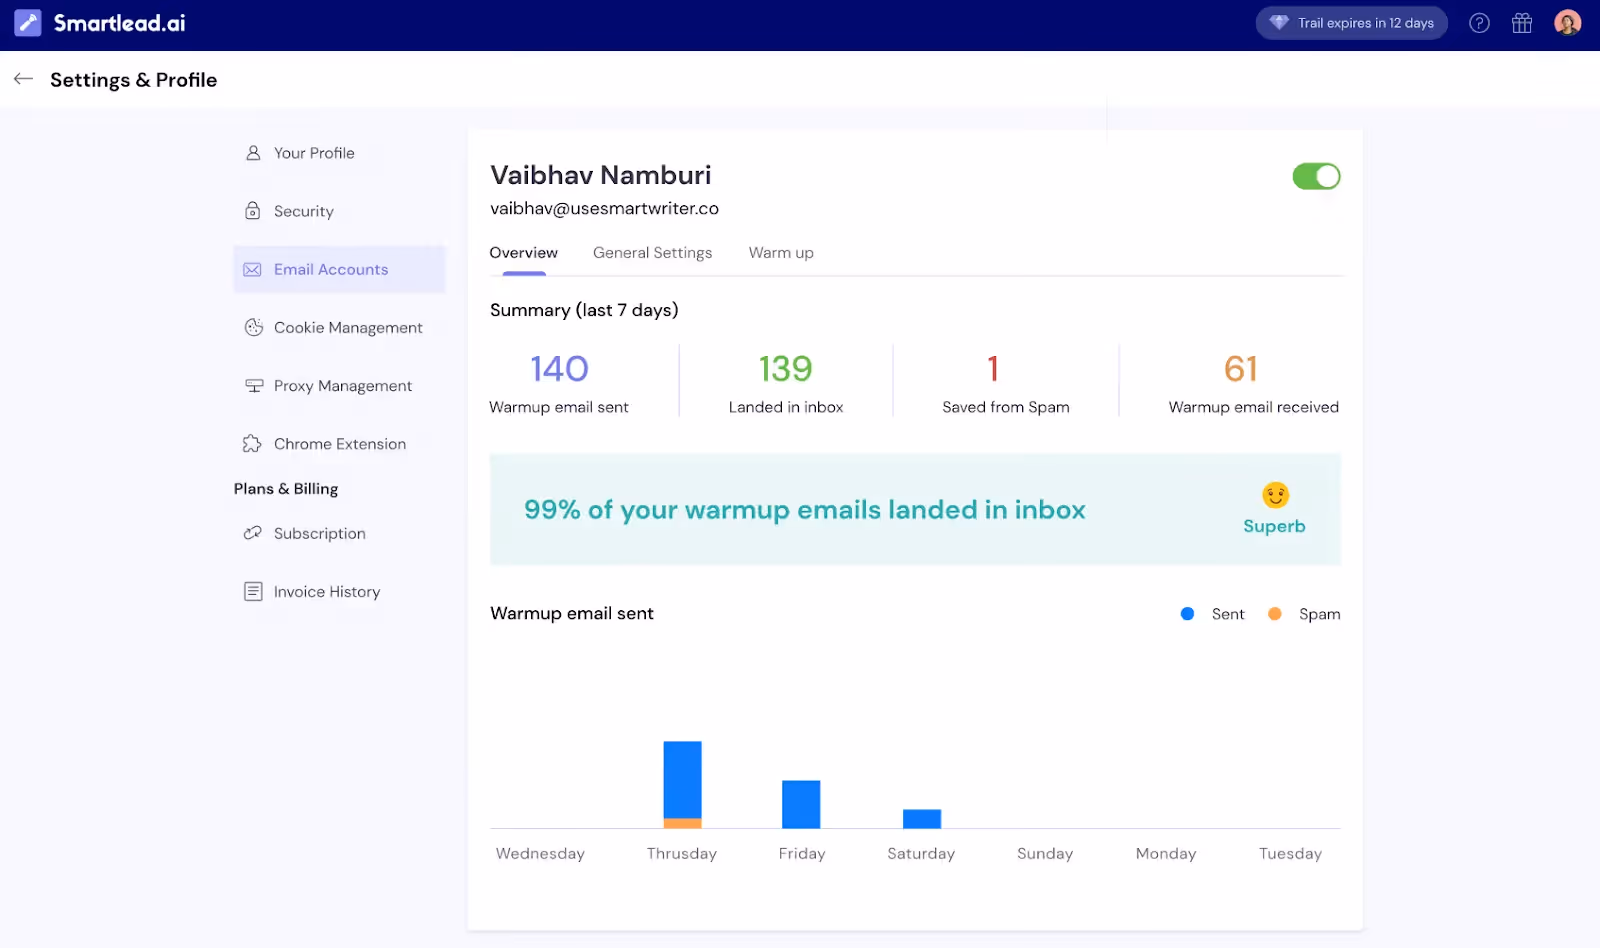Click the Invoice History document icon

pos(253,592)
